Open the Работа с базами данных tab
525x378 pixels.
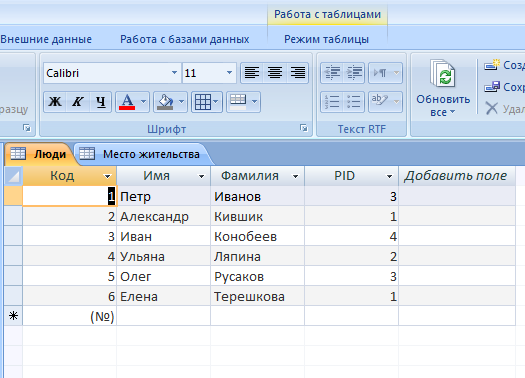coord(184,39)
